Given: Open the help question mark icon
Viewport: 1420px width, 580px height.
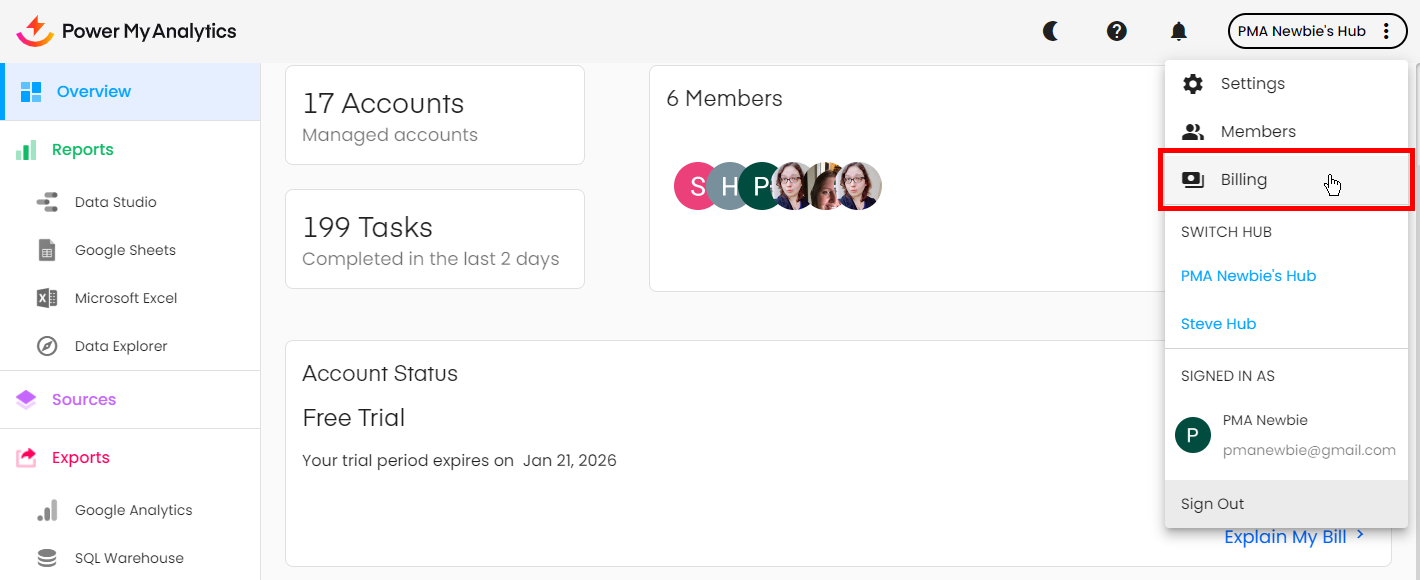Looking at the screenshot, I should coord(1117,31).
